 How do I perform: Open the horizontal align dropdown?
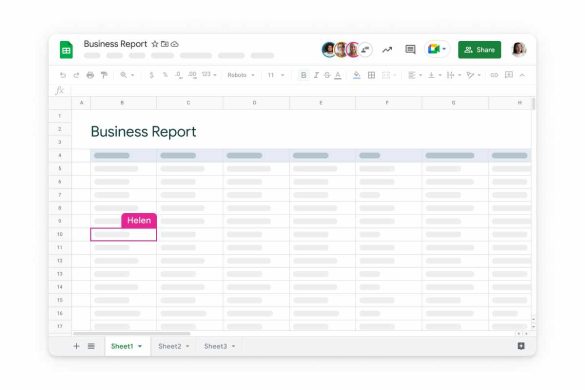pos(415,75)
